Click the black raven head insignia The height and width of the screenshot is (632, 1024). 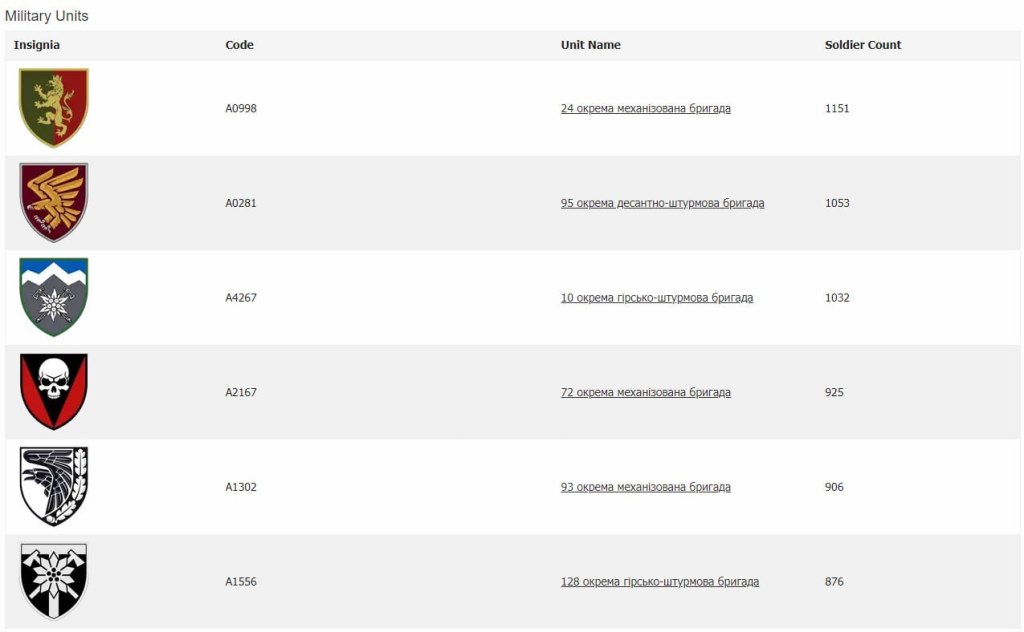[x=54, y=487]
